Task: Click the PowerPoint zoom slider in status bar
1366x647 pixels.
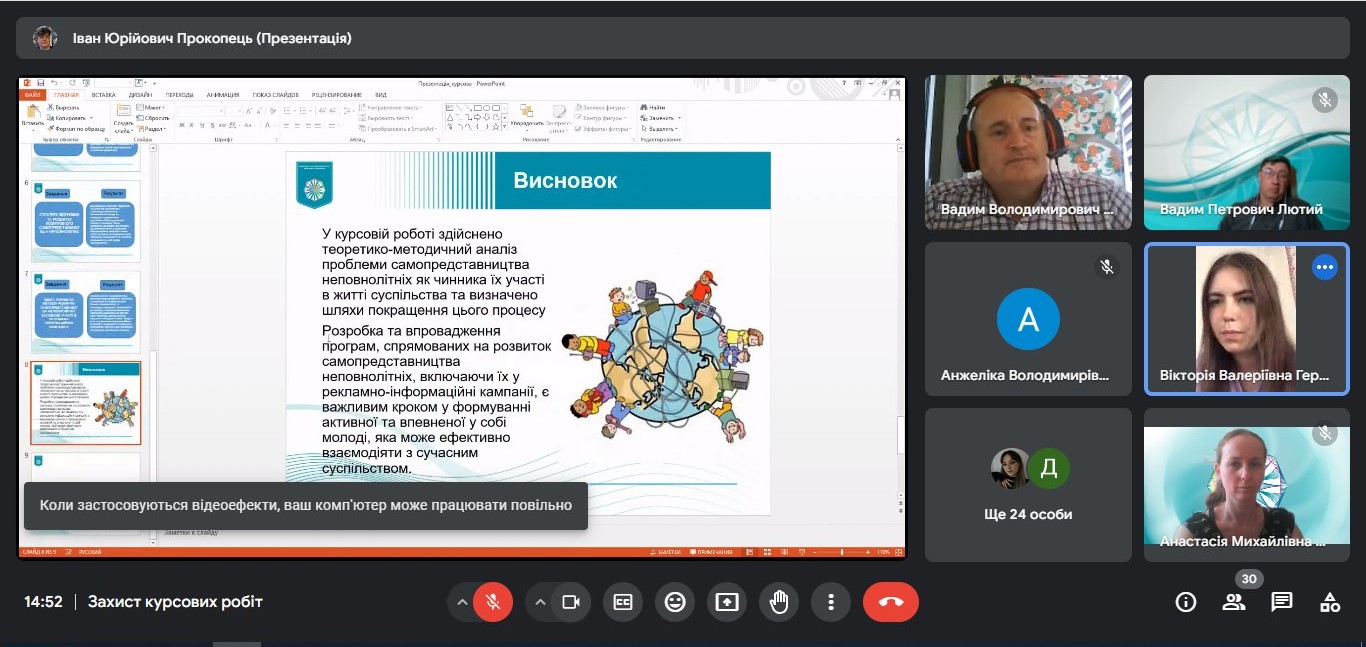Action: pos(841,552)
